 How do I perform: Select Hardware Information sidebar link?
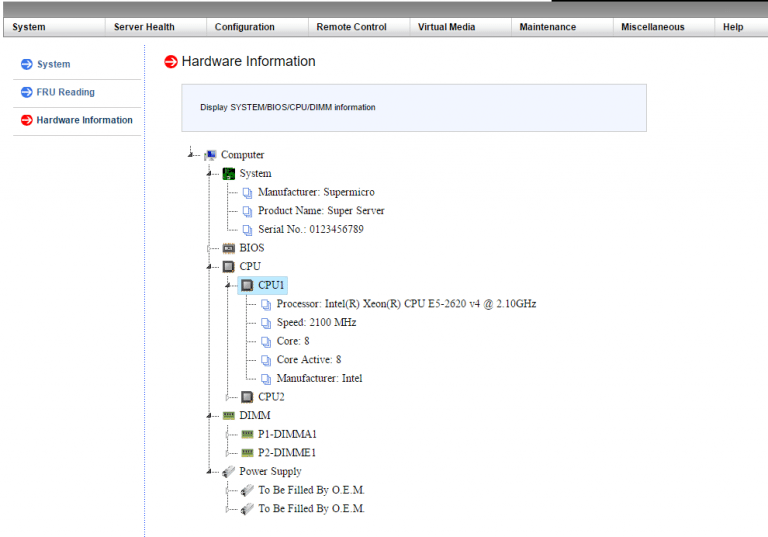pyautogui.click(x=84, y=120)
